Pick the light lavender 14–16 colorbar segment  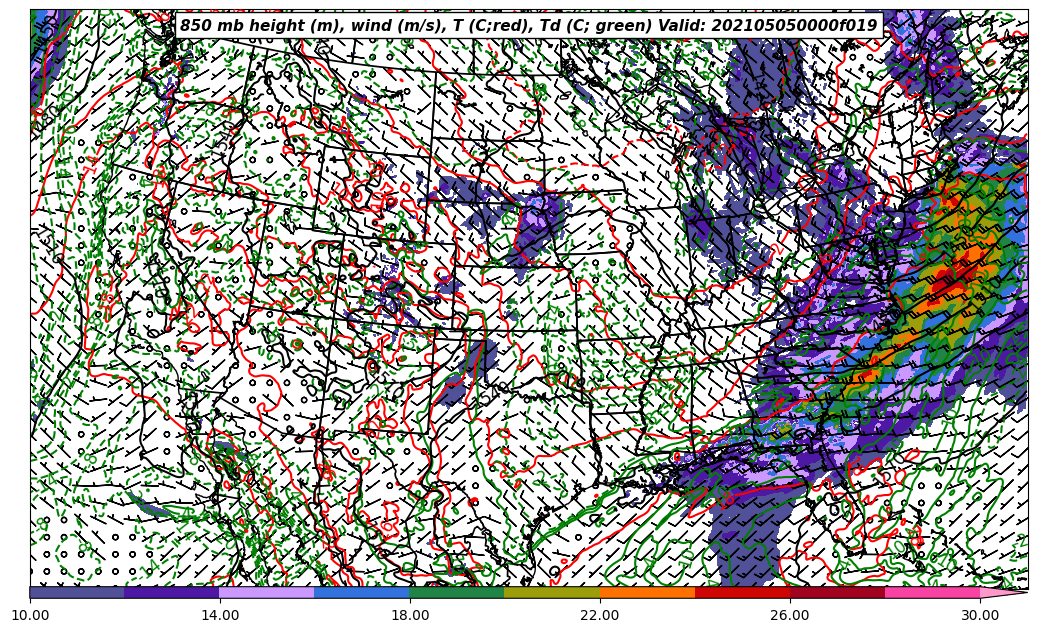tap(267, 592)
